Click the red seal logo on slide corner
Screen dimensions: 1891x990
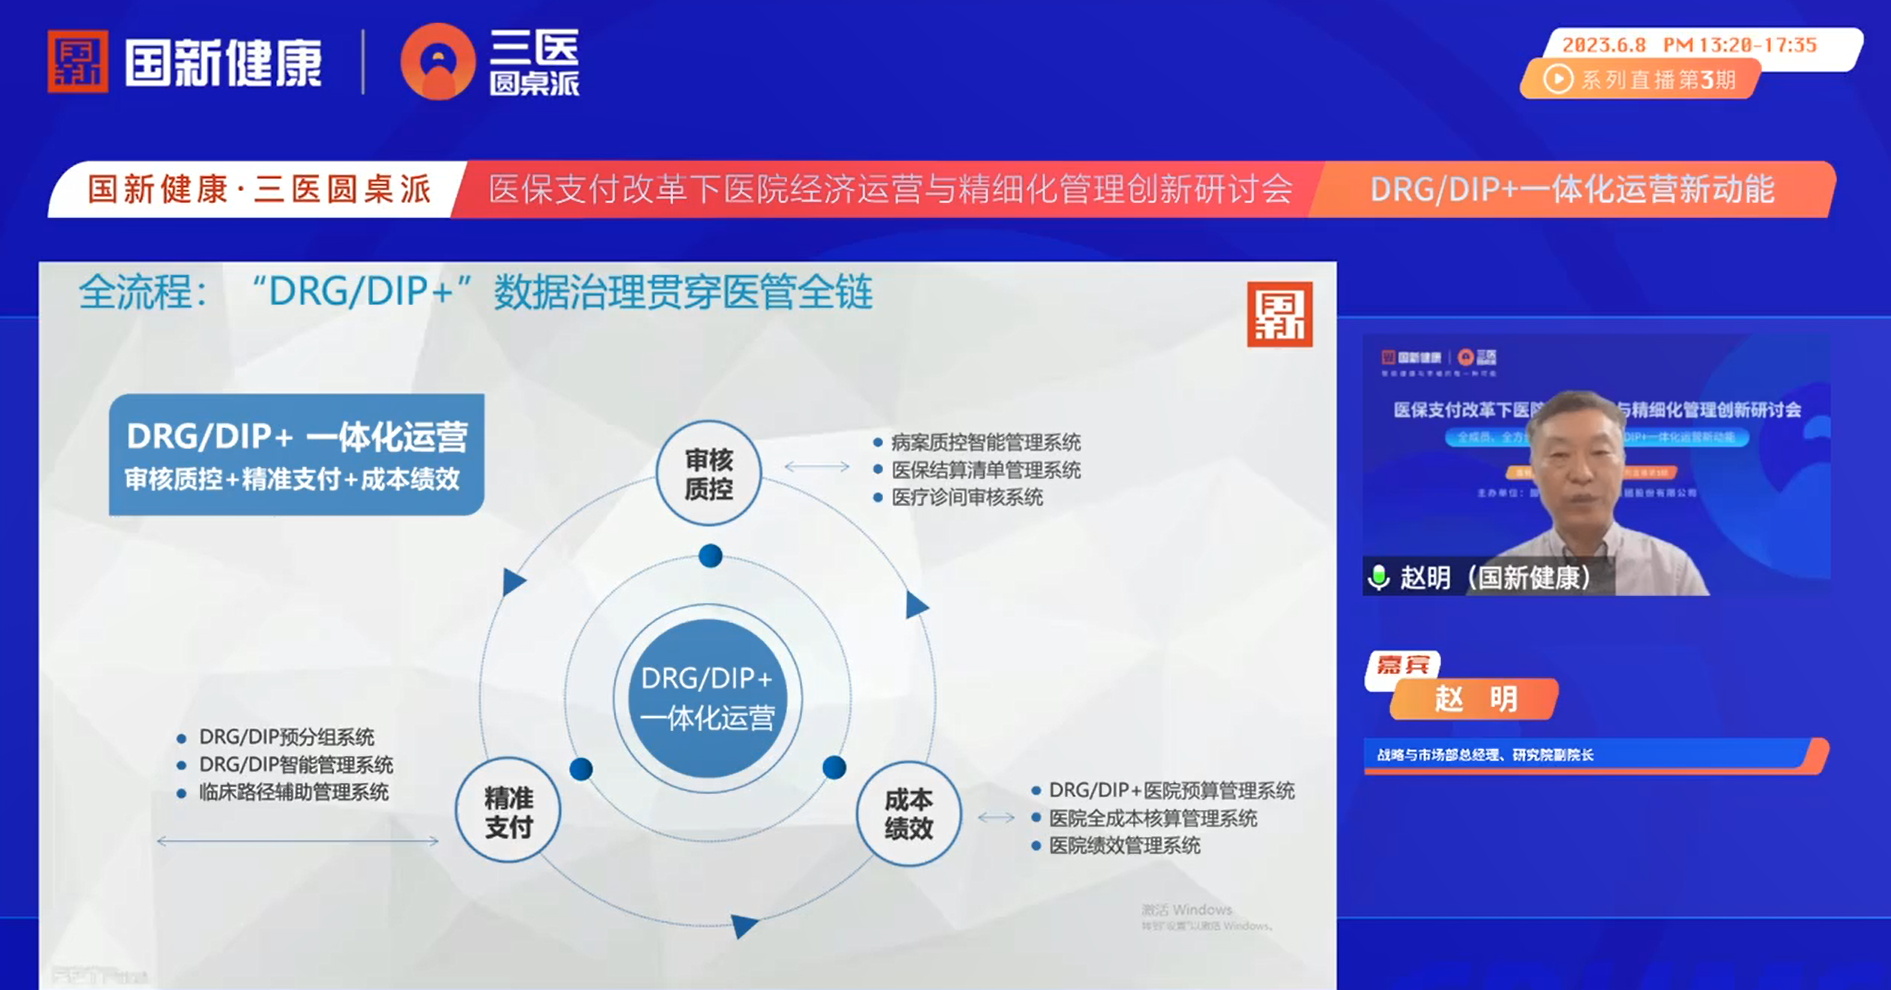pos(1279,314)
